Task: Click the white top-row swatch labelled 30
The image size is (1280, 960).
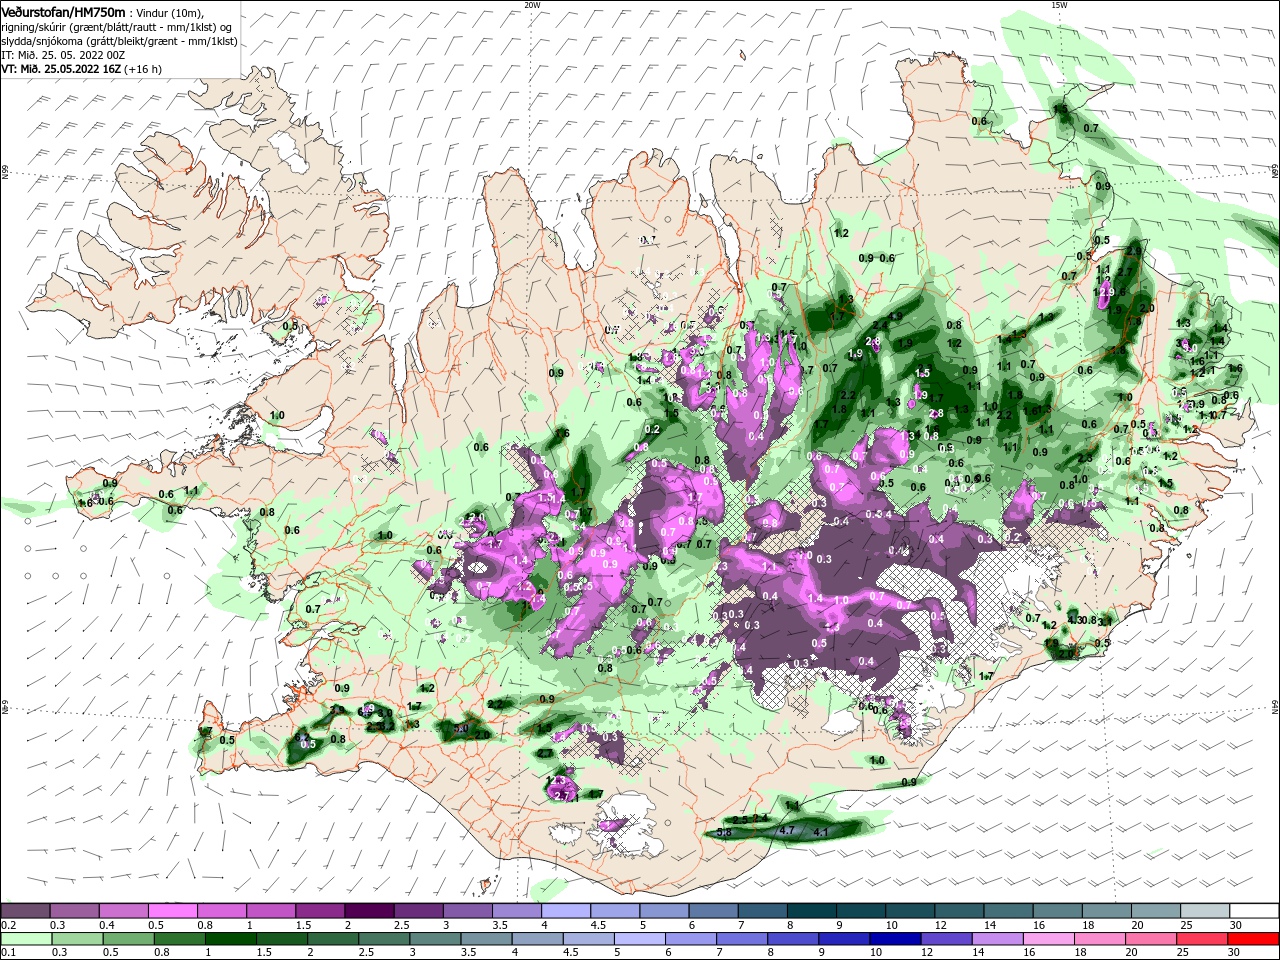Action: (1254, 911)
